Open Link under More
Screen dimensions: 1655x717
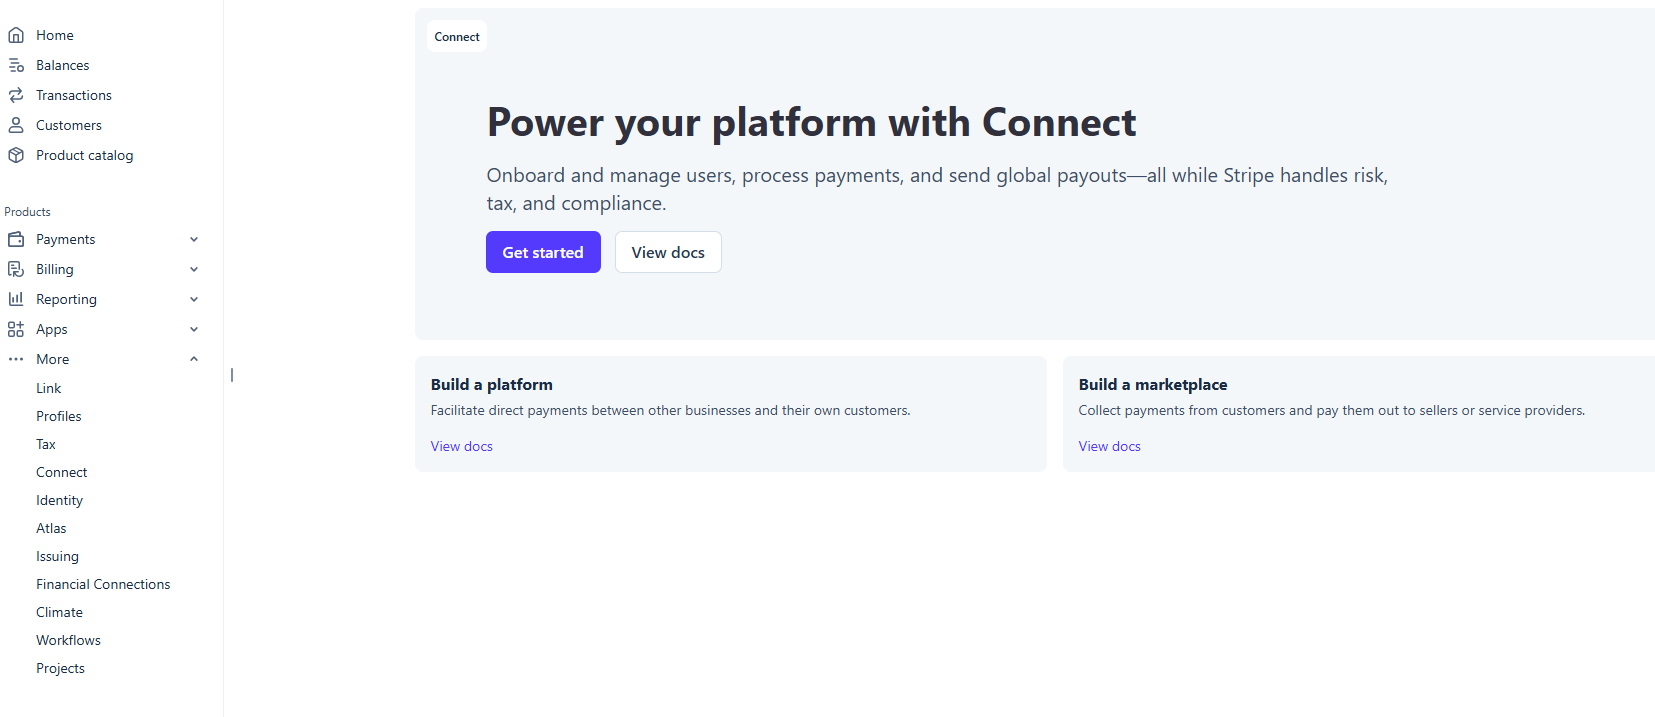point(49,388)
